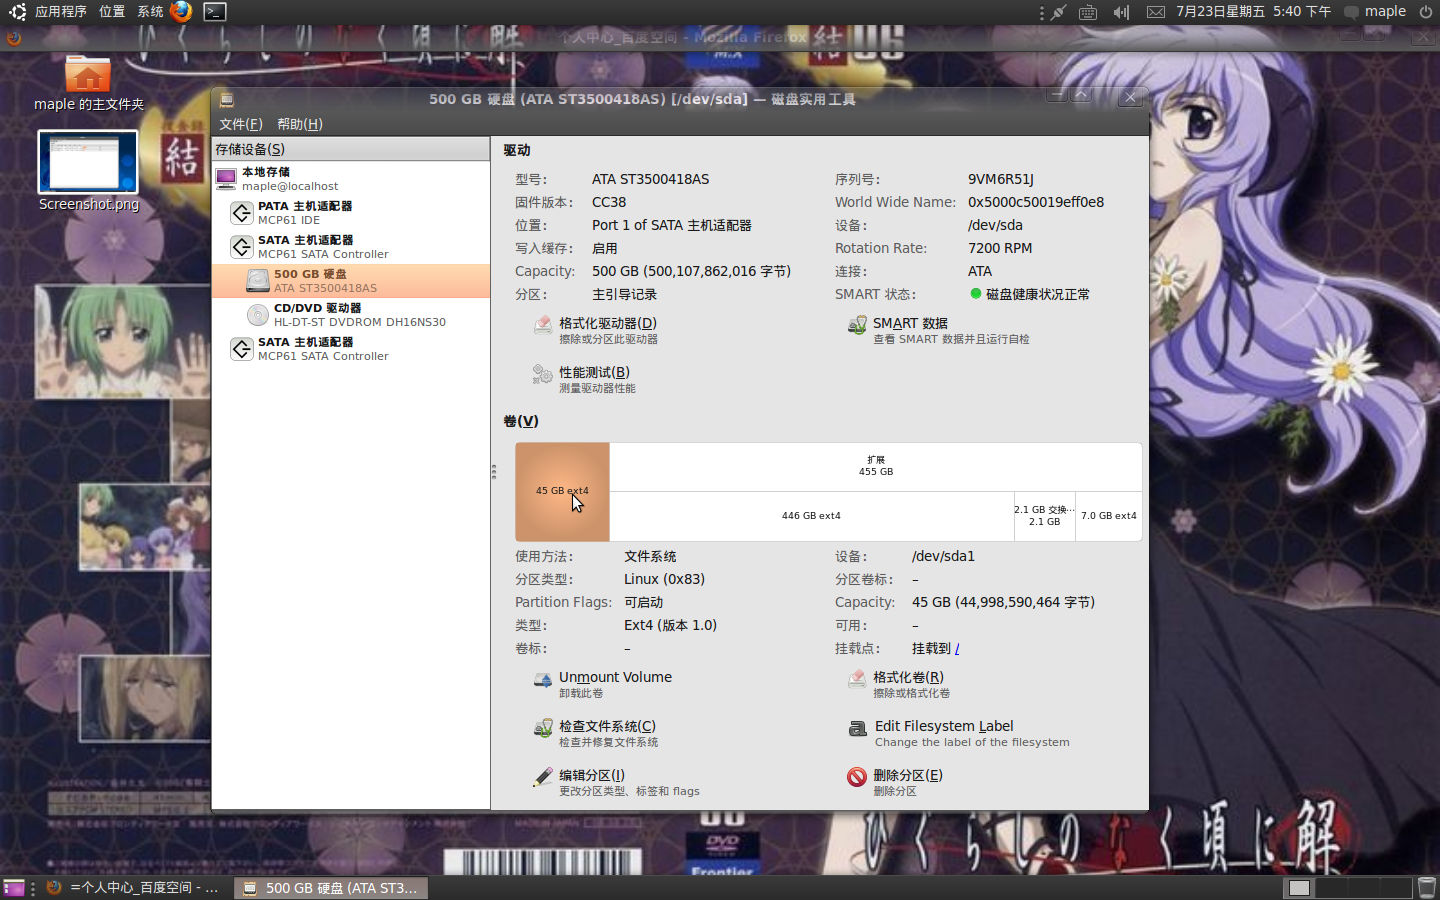The height and width of the screenshot is (900, 1440).
Task: Click Edit Filesystem Label
Action: [x=958, y=733]
